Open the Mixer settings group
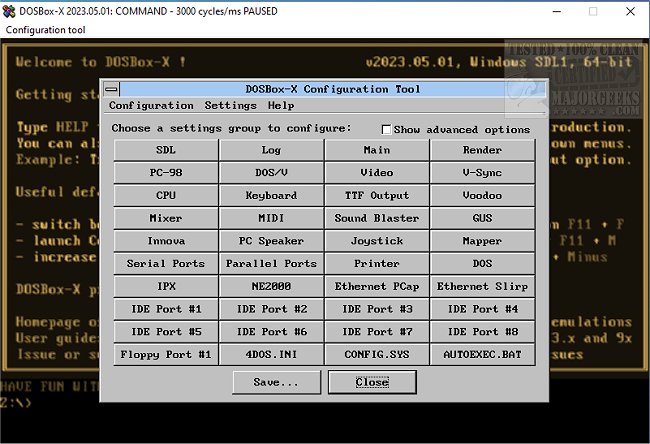650x444 pixels. point(166,218)
